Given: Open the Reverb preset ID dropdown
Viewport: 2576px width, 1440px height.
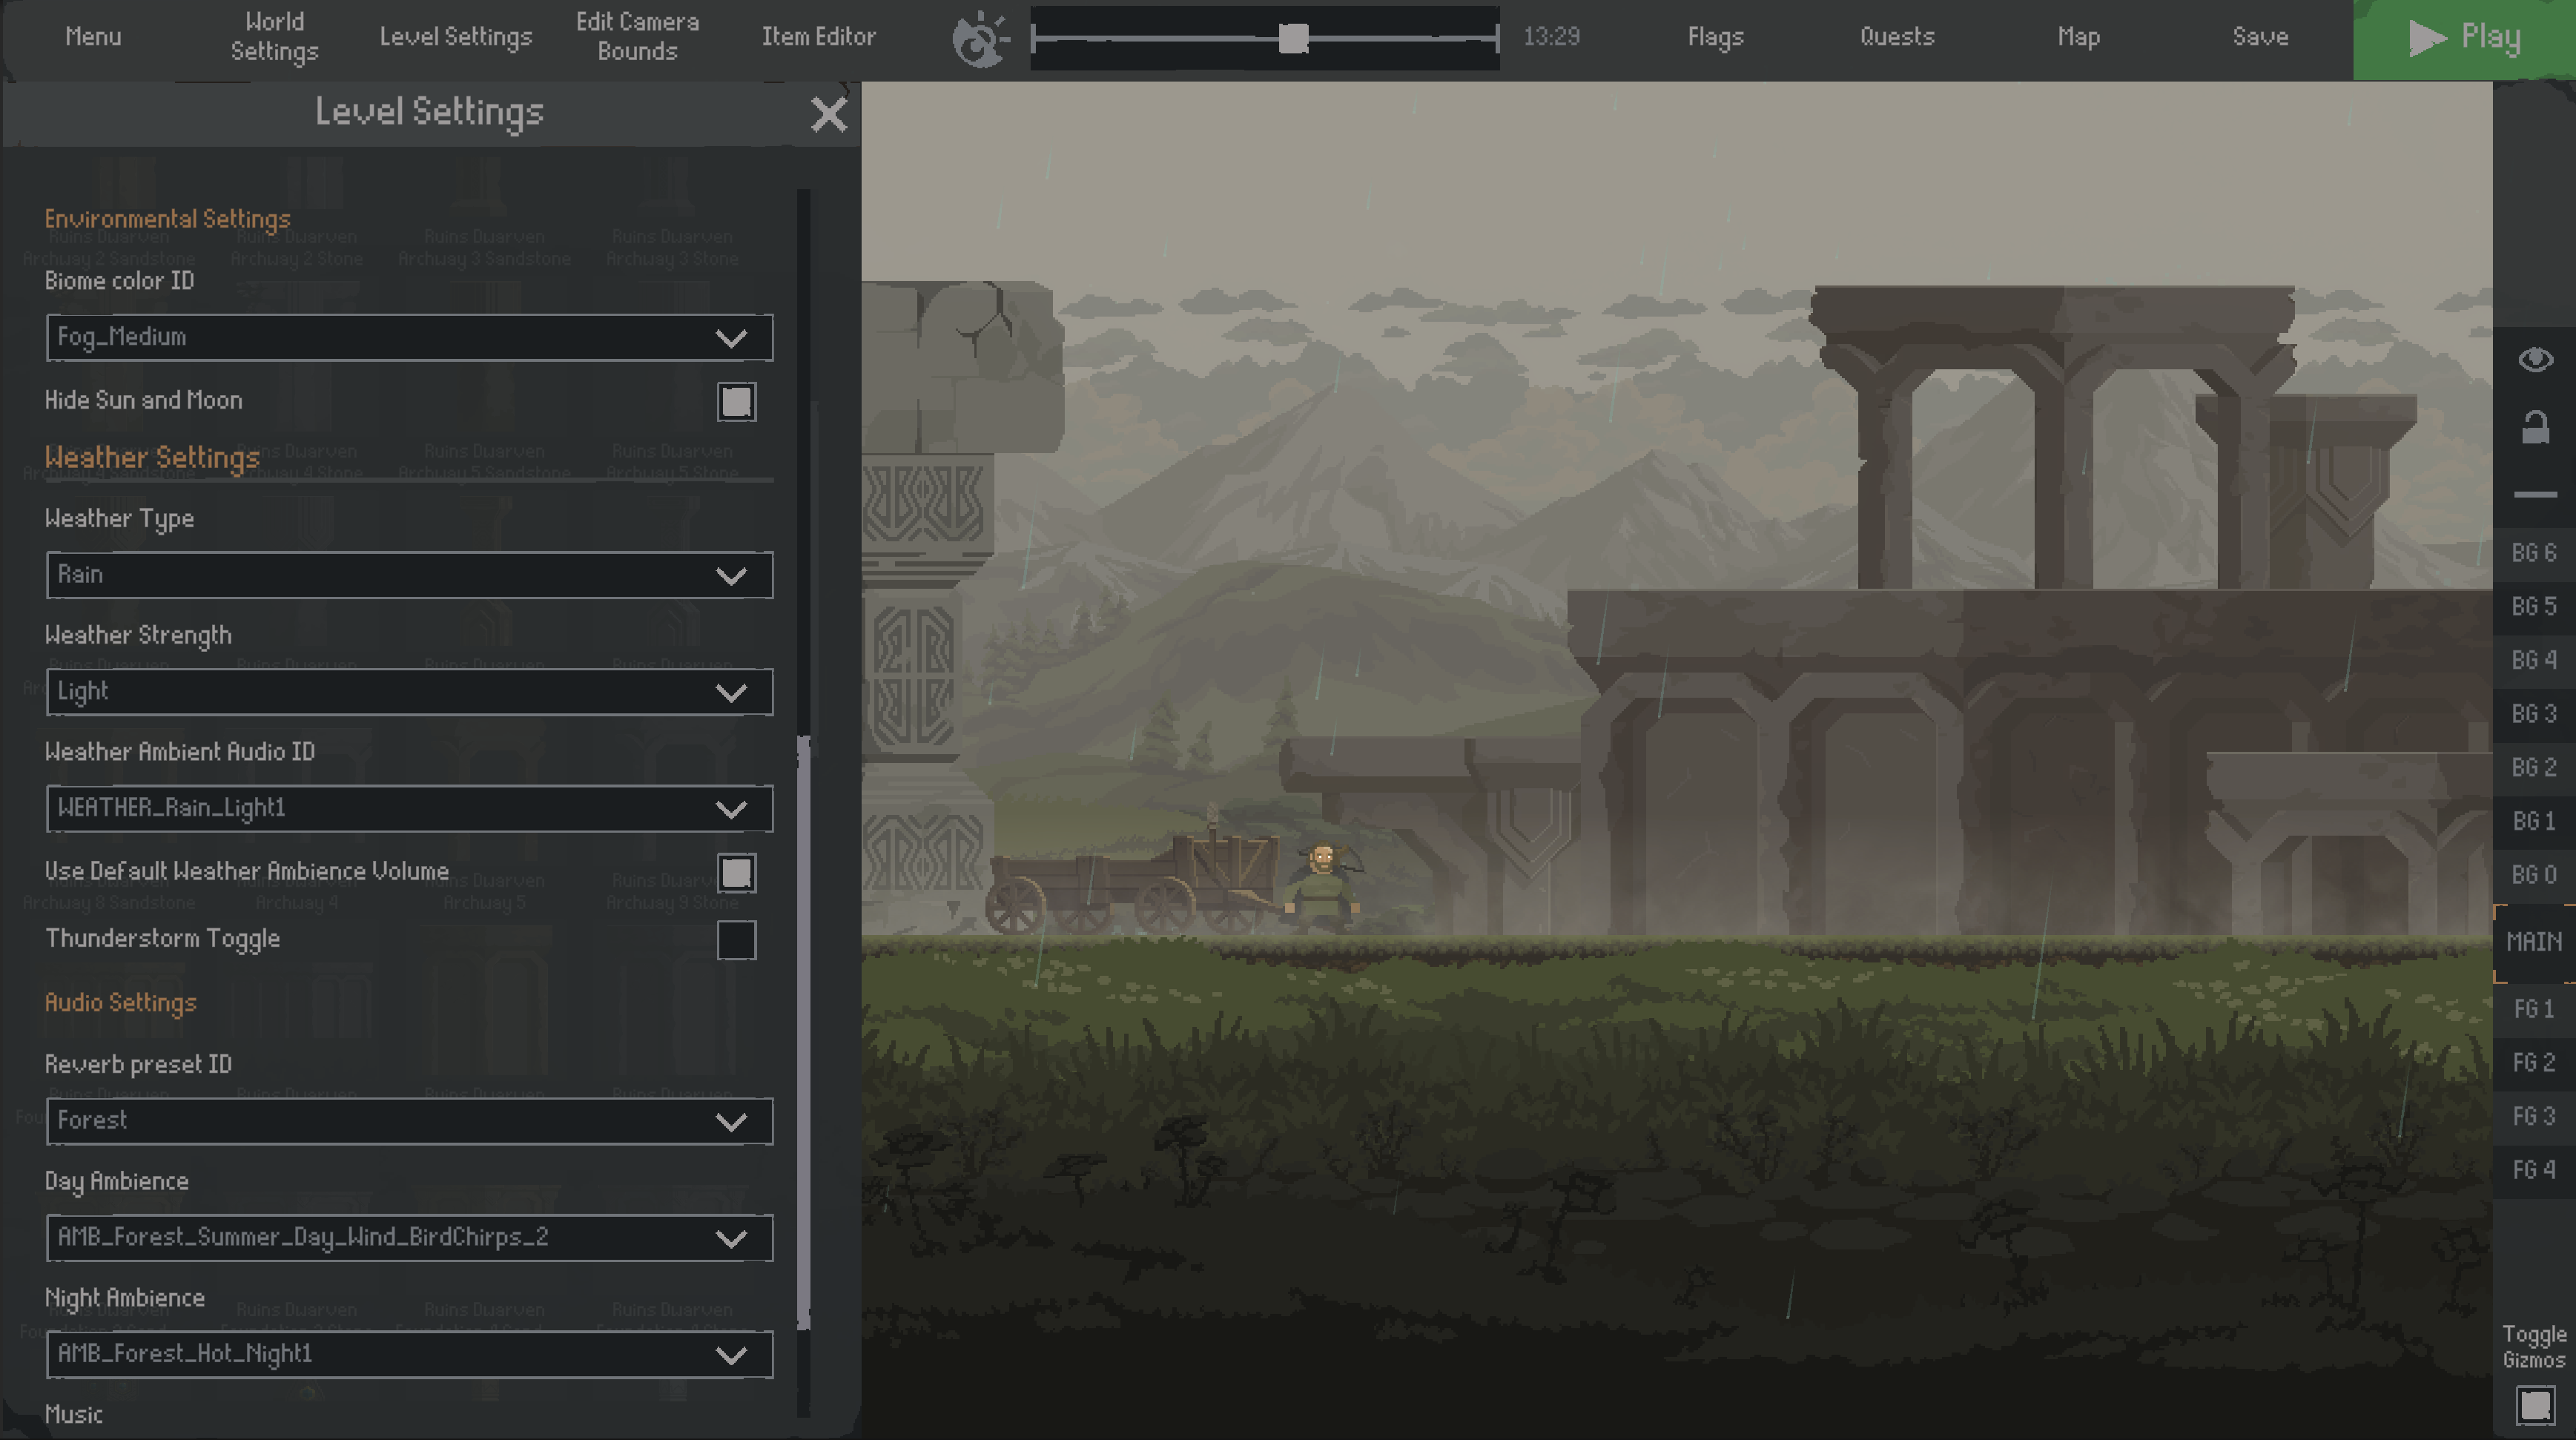Looking at the screenshot, I should coord(409,1121).
